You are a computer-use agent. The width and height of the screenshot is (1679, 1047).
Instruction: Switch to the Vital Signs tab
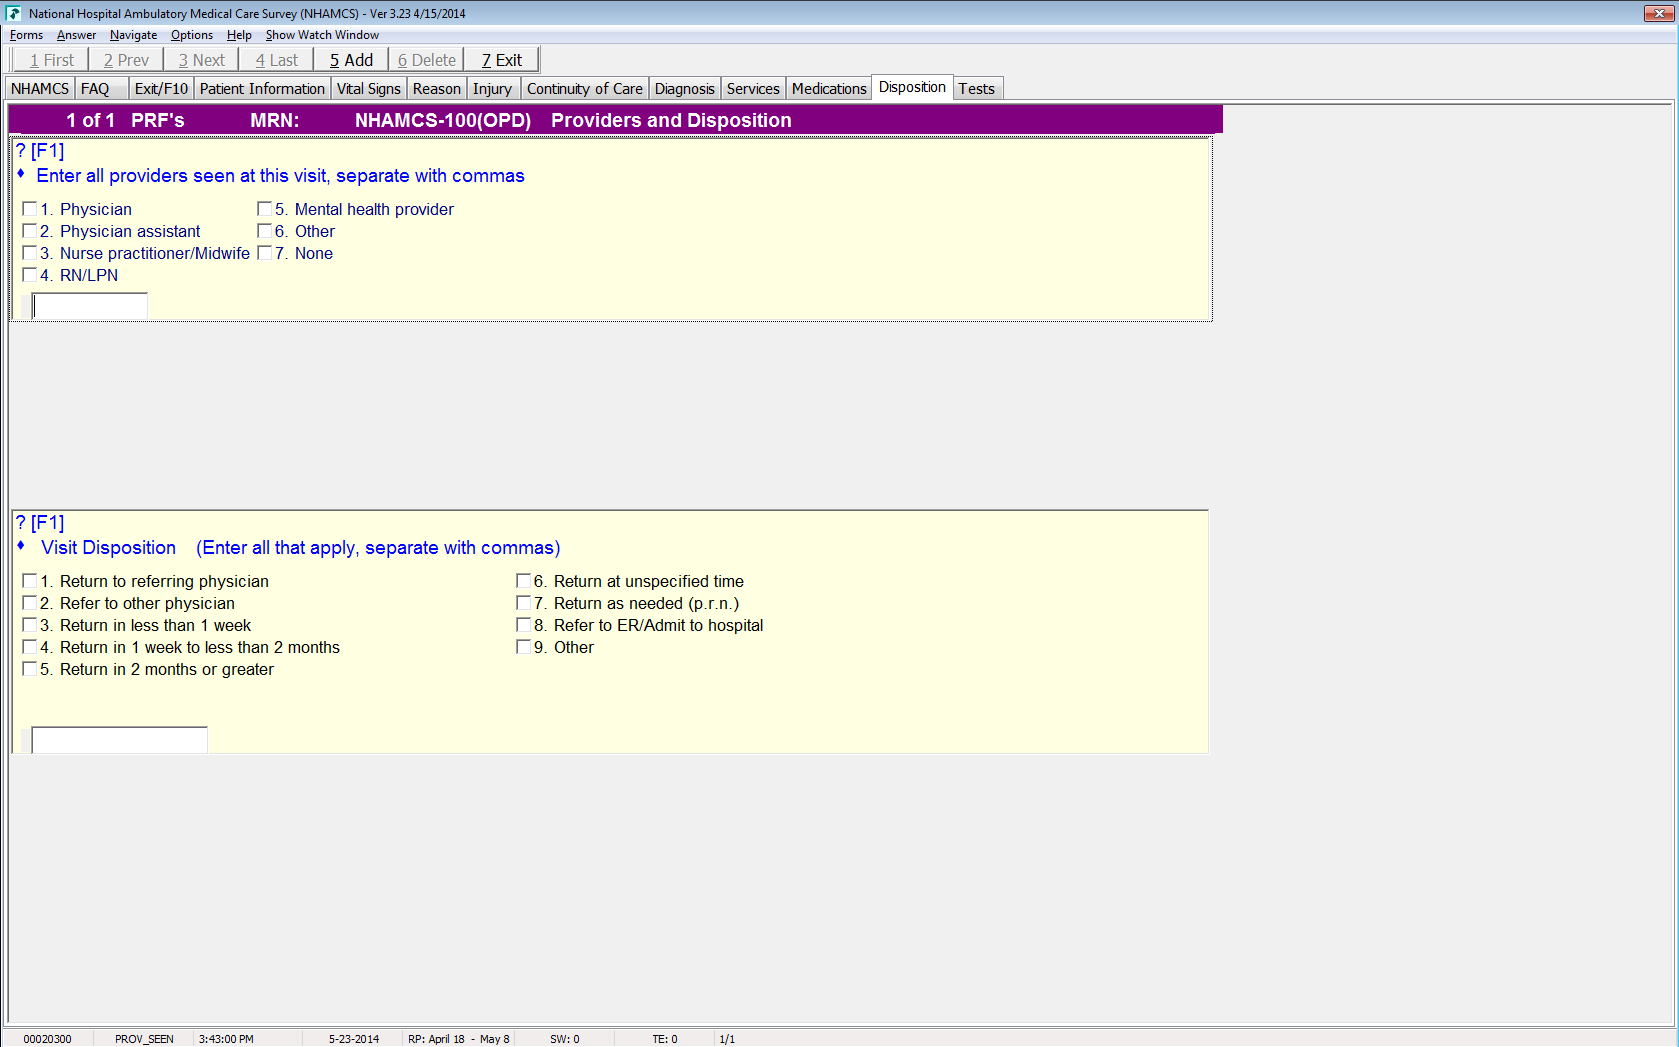368,89
